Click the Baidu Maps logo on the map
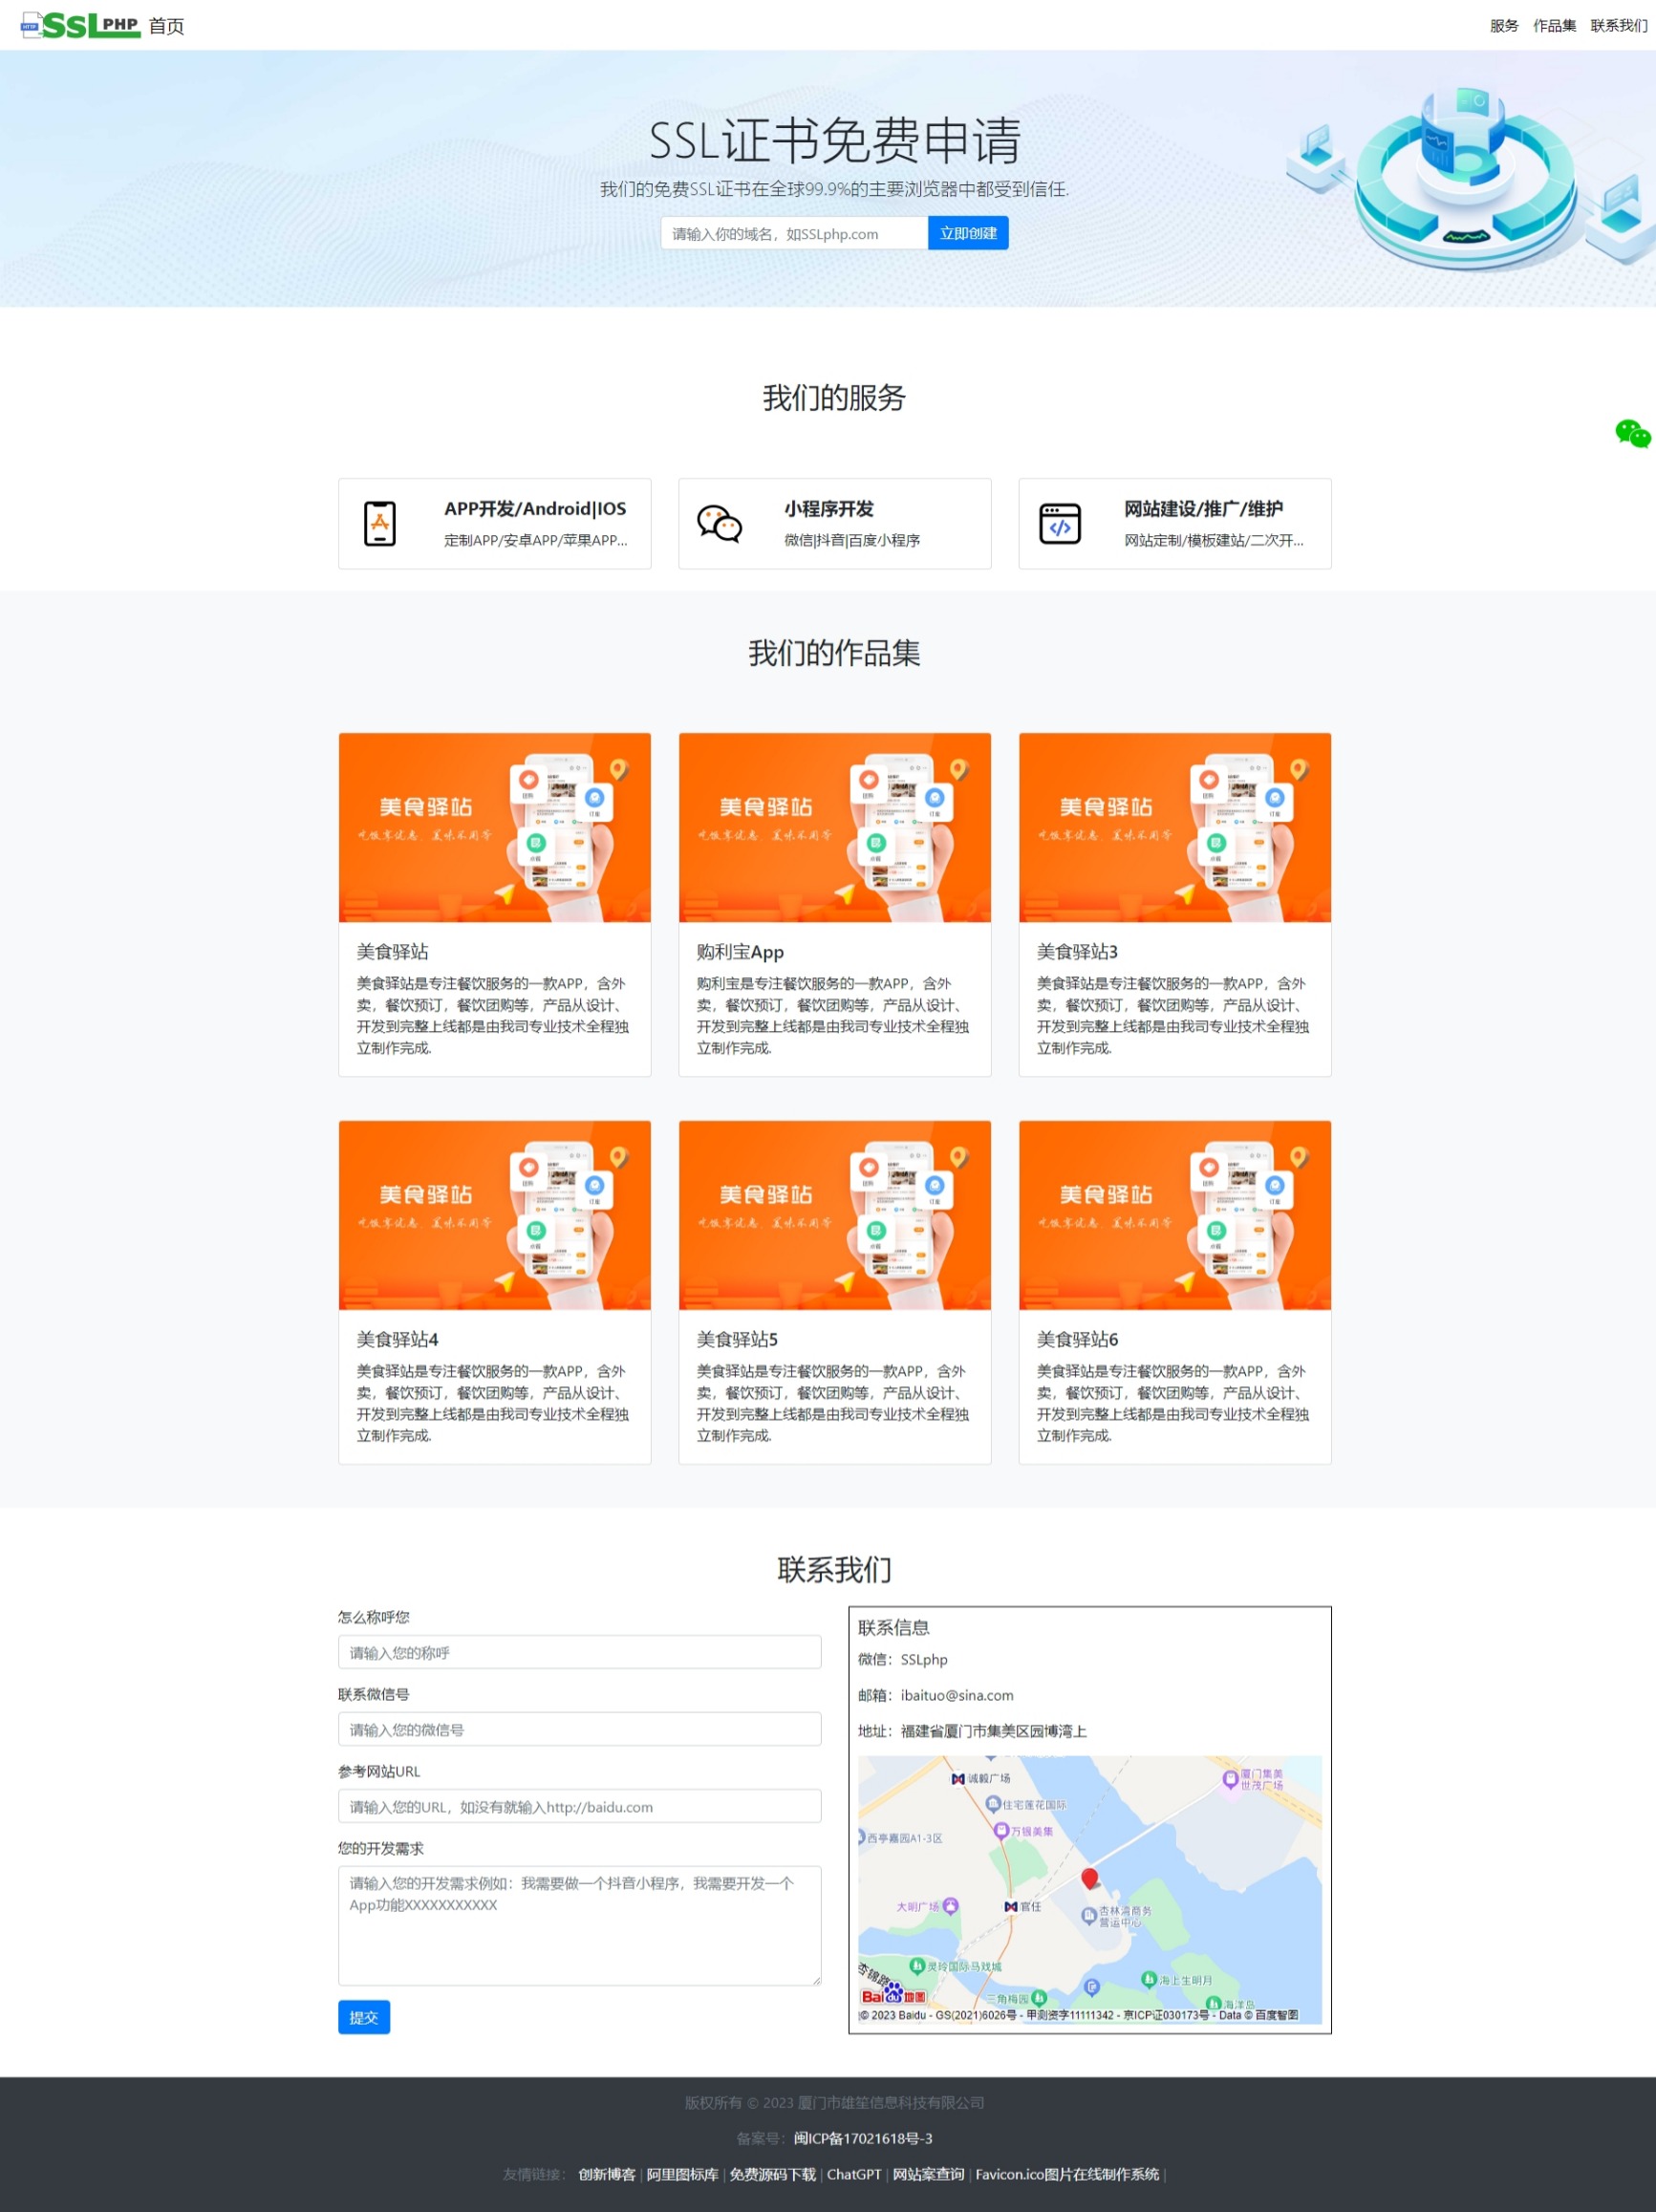1656x2212 pixels. [x=895, y=1993]
